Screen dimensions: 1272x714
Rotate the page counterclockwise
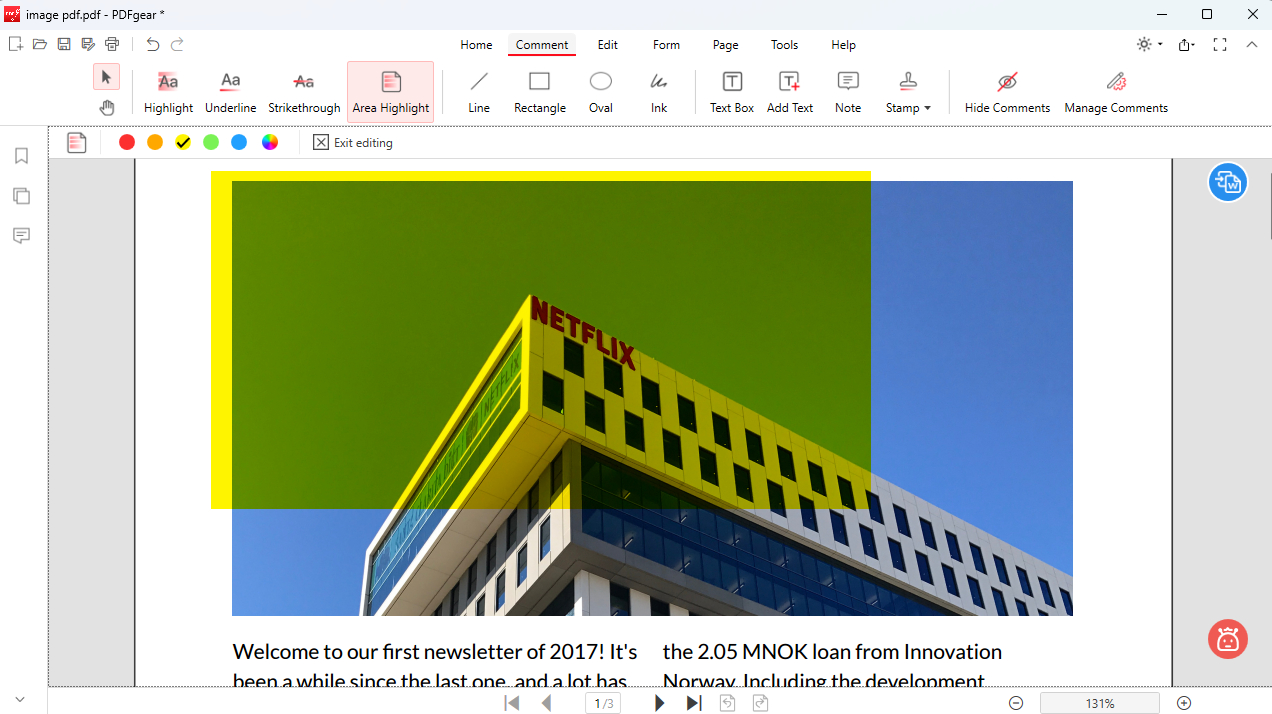728,703
